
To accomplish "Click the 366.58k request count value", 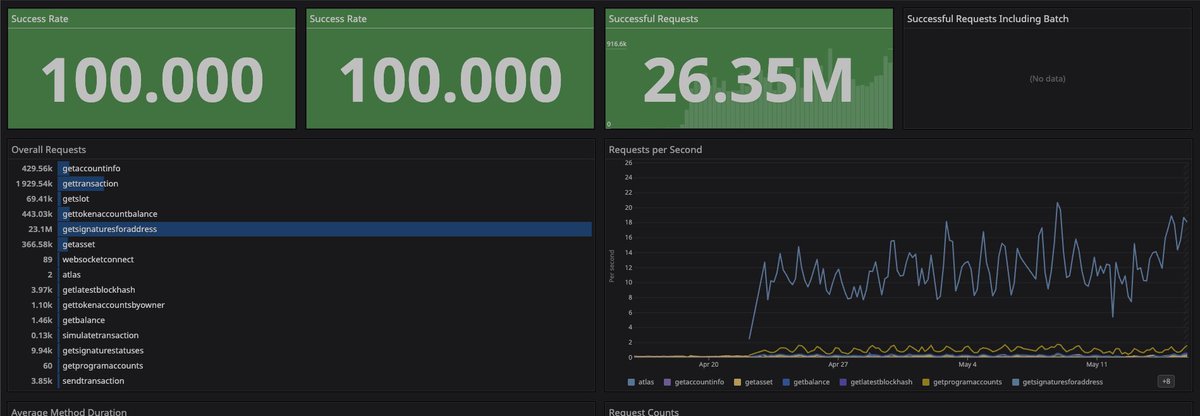I will 36,244.
